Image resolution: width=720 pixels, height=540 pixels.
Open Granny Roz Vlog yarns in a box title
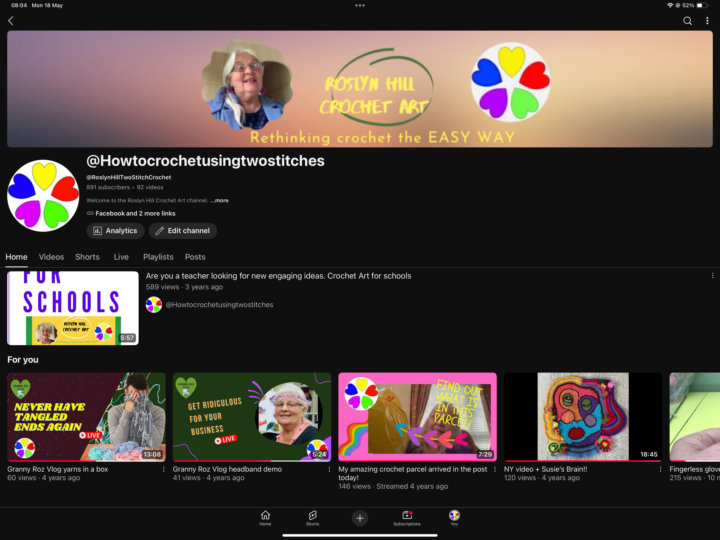click(x=58, y=469)
